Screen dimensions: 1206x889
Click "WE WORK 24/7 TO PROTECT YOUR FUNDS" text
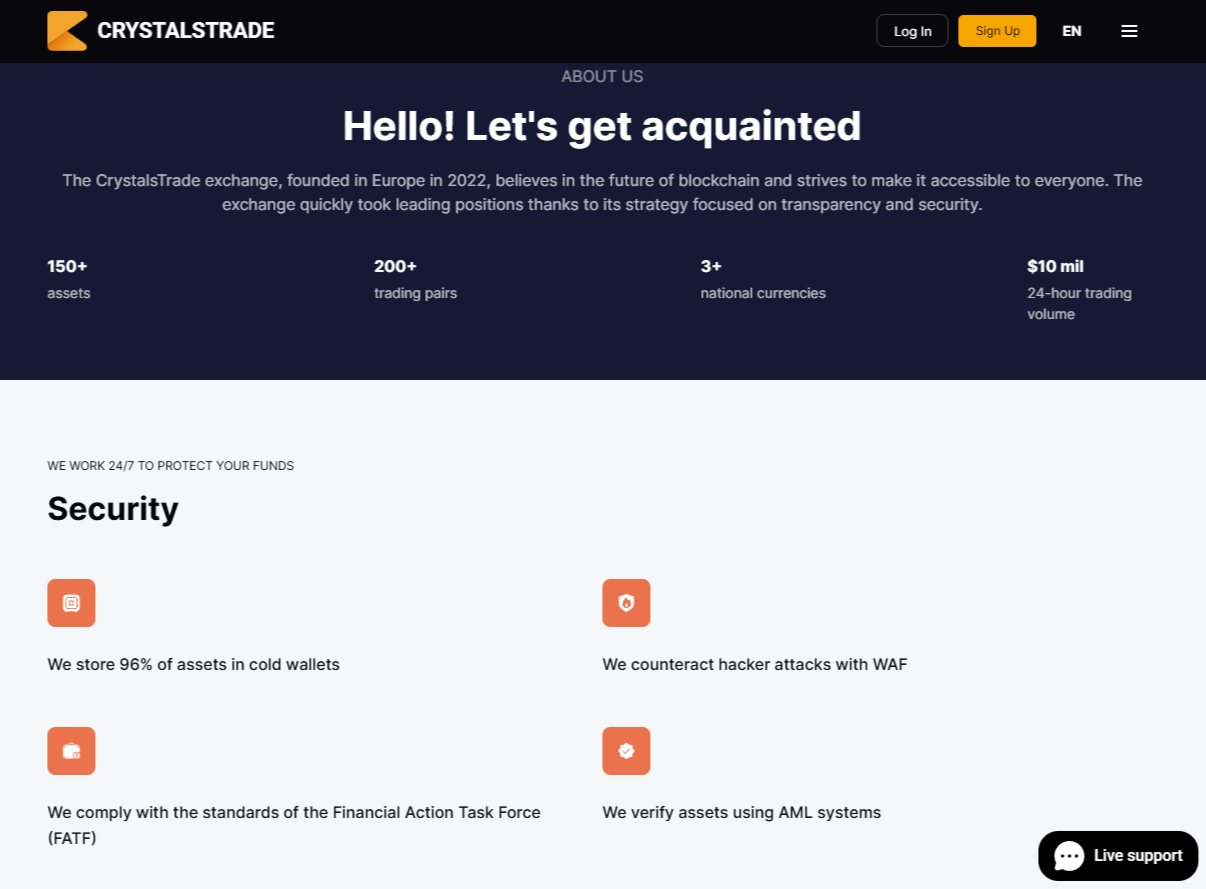click(x=170, y=466)
